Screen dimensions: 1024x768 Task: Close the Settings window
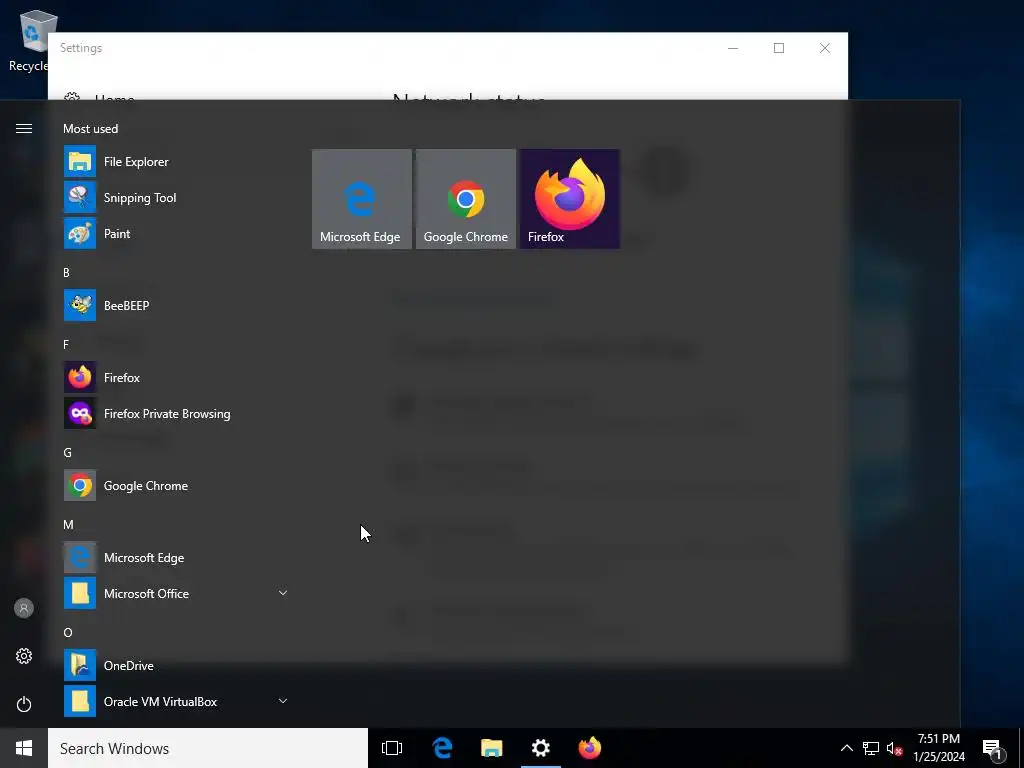[x=825, y=48]
